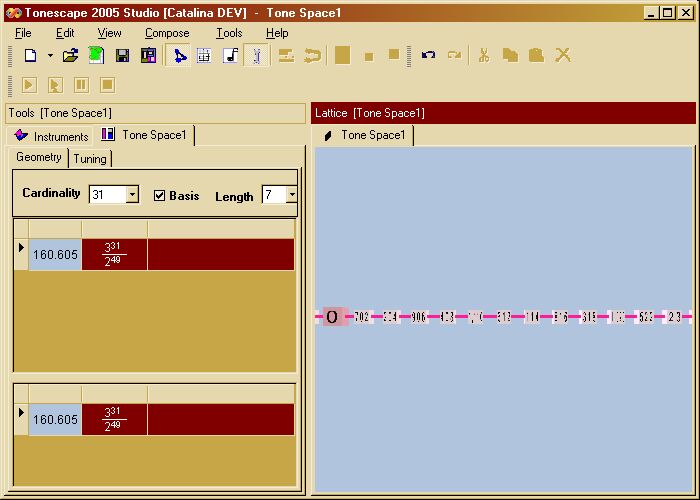
Task: Open the Compose menu
Action: coord(167,33)
